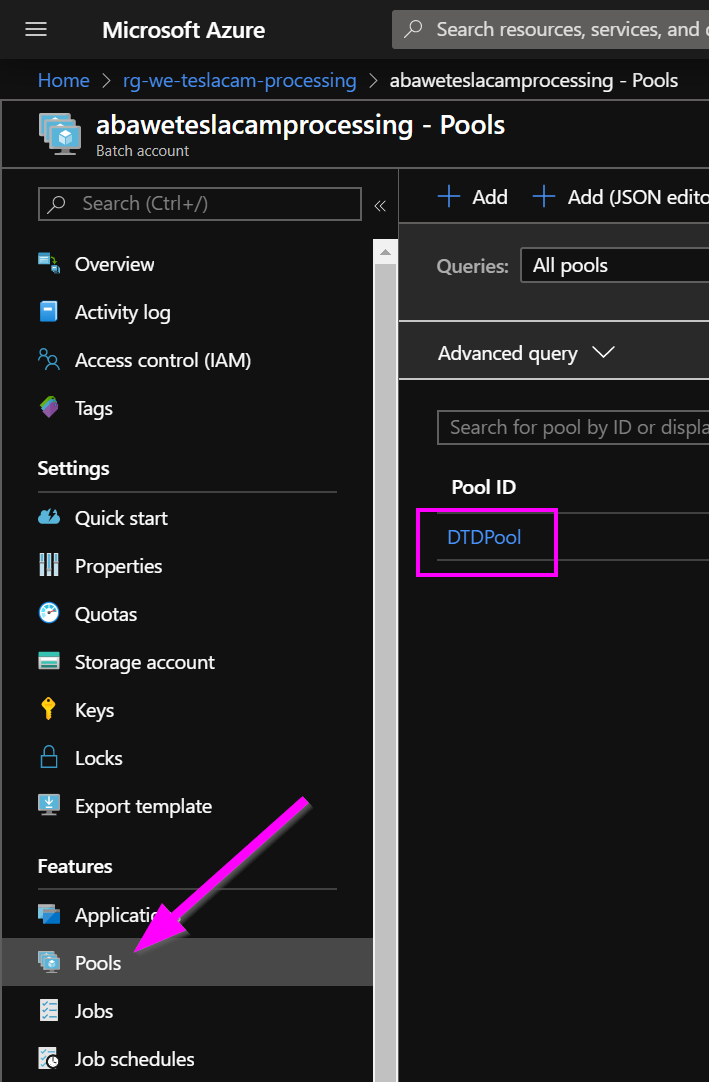Open the DTDPool pool link
This screenshot has height=1082, width=709.
click(x=484, y=537)
